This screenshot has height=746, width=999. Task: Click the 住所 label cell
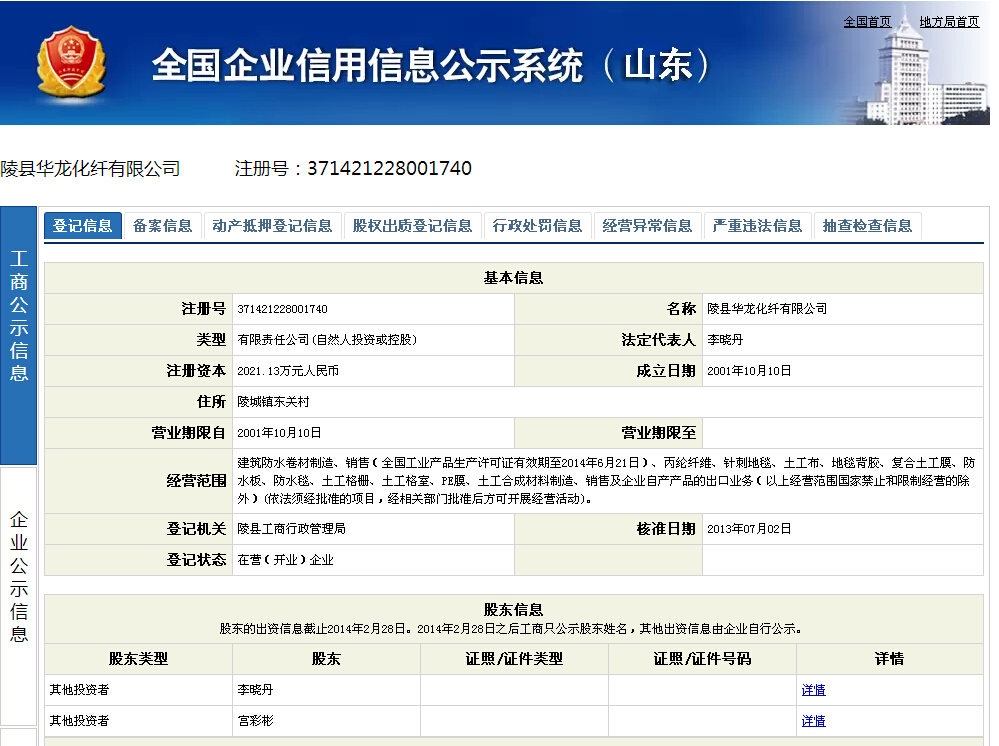click(138, 402)
